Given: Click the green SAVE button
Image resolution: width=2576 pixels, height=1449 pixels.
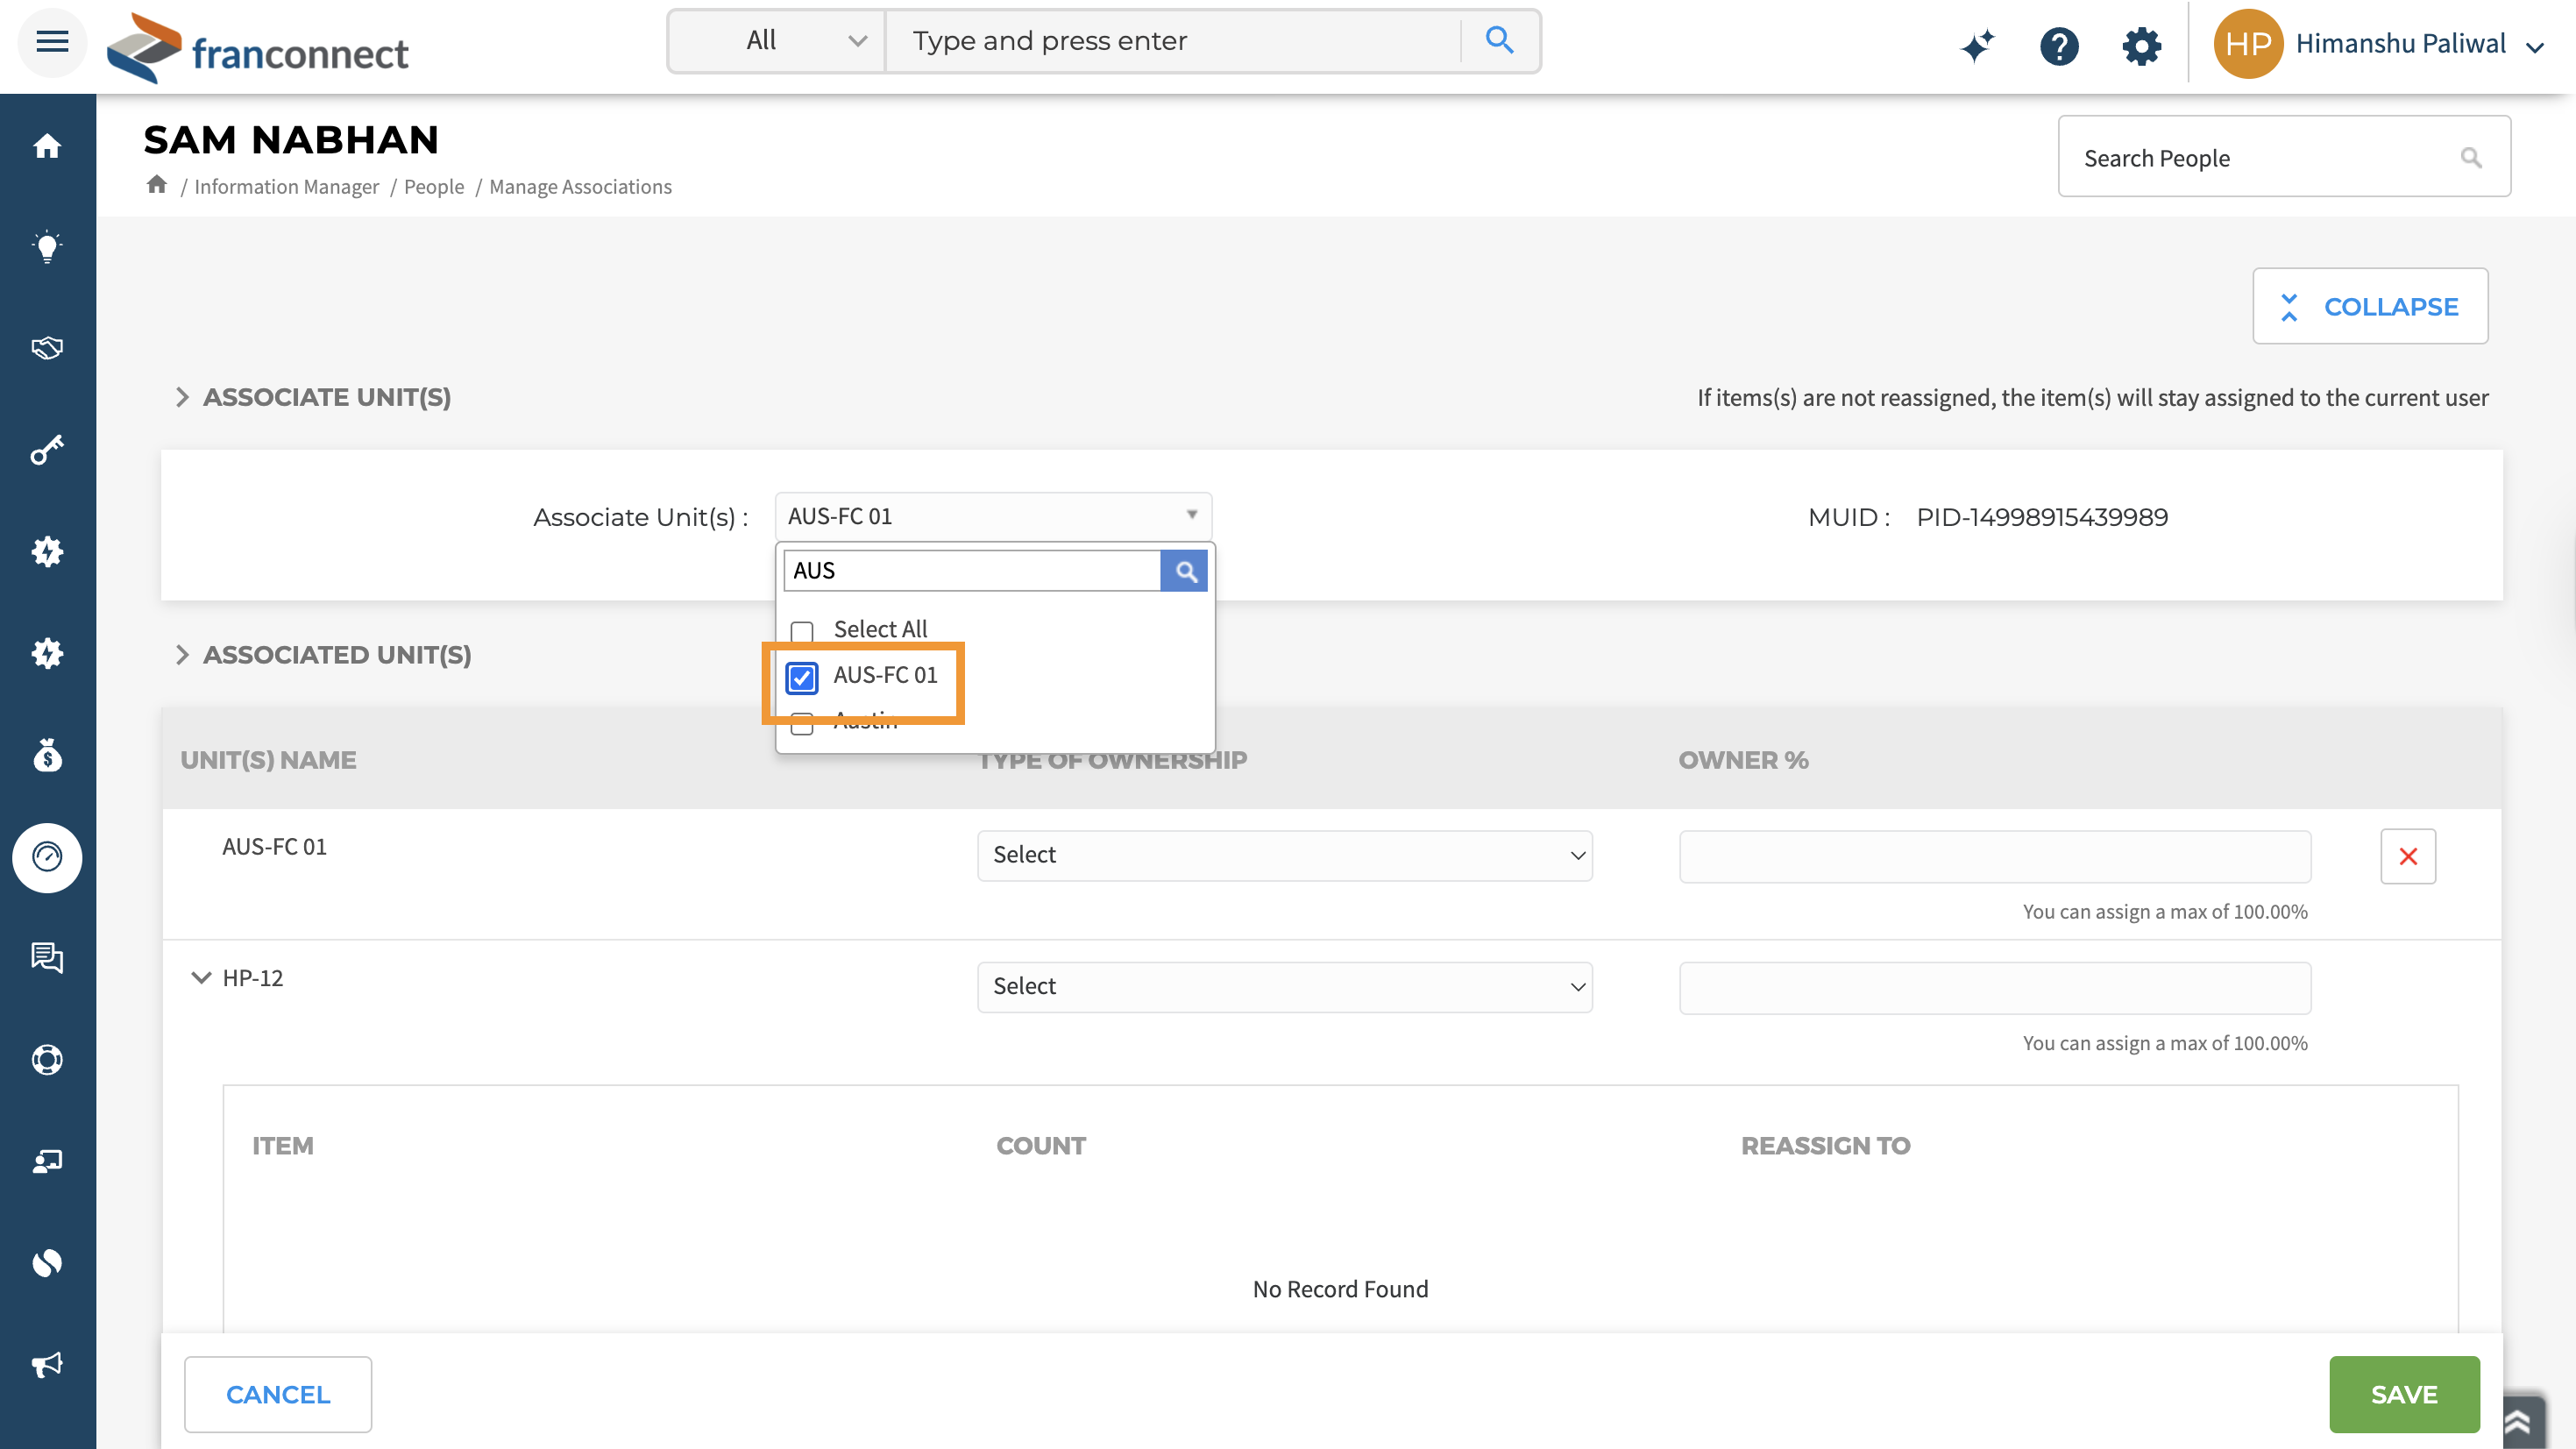Looking at the screenshot, I should pyautogui.click(x=2403, y=1393).
